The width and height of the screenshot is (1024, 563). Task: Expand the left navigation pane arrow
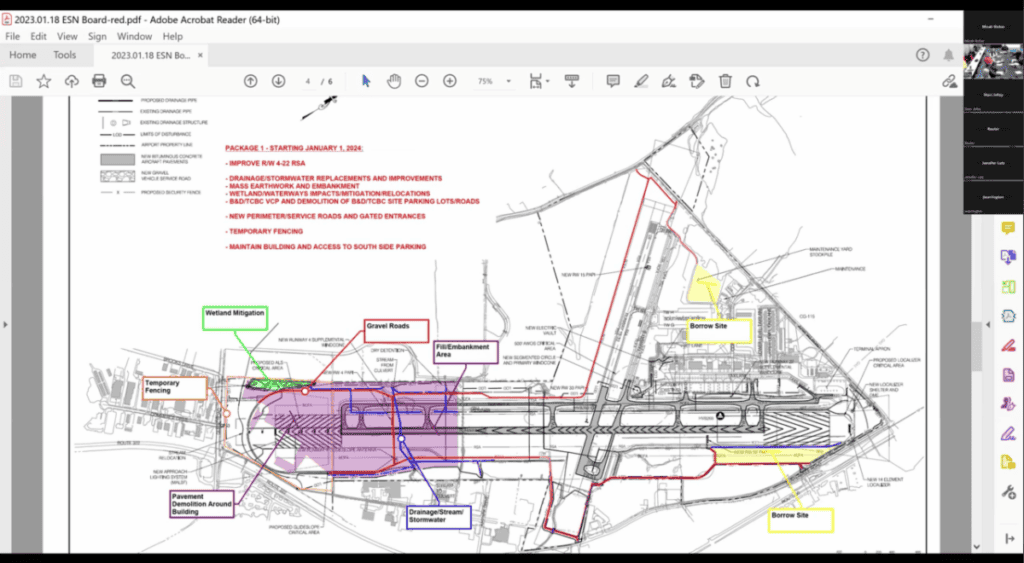tap(6, 324)
